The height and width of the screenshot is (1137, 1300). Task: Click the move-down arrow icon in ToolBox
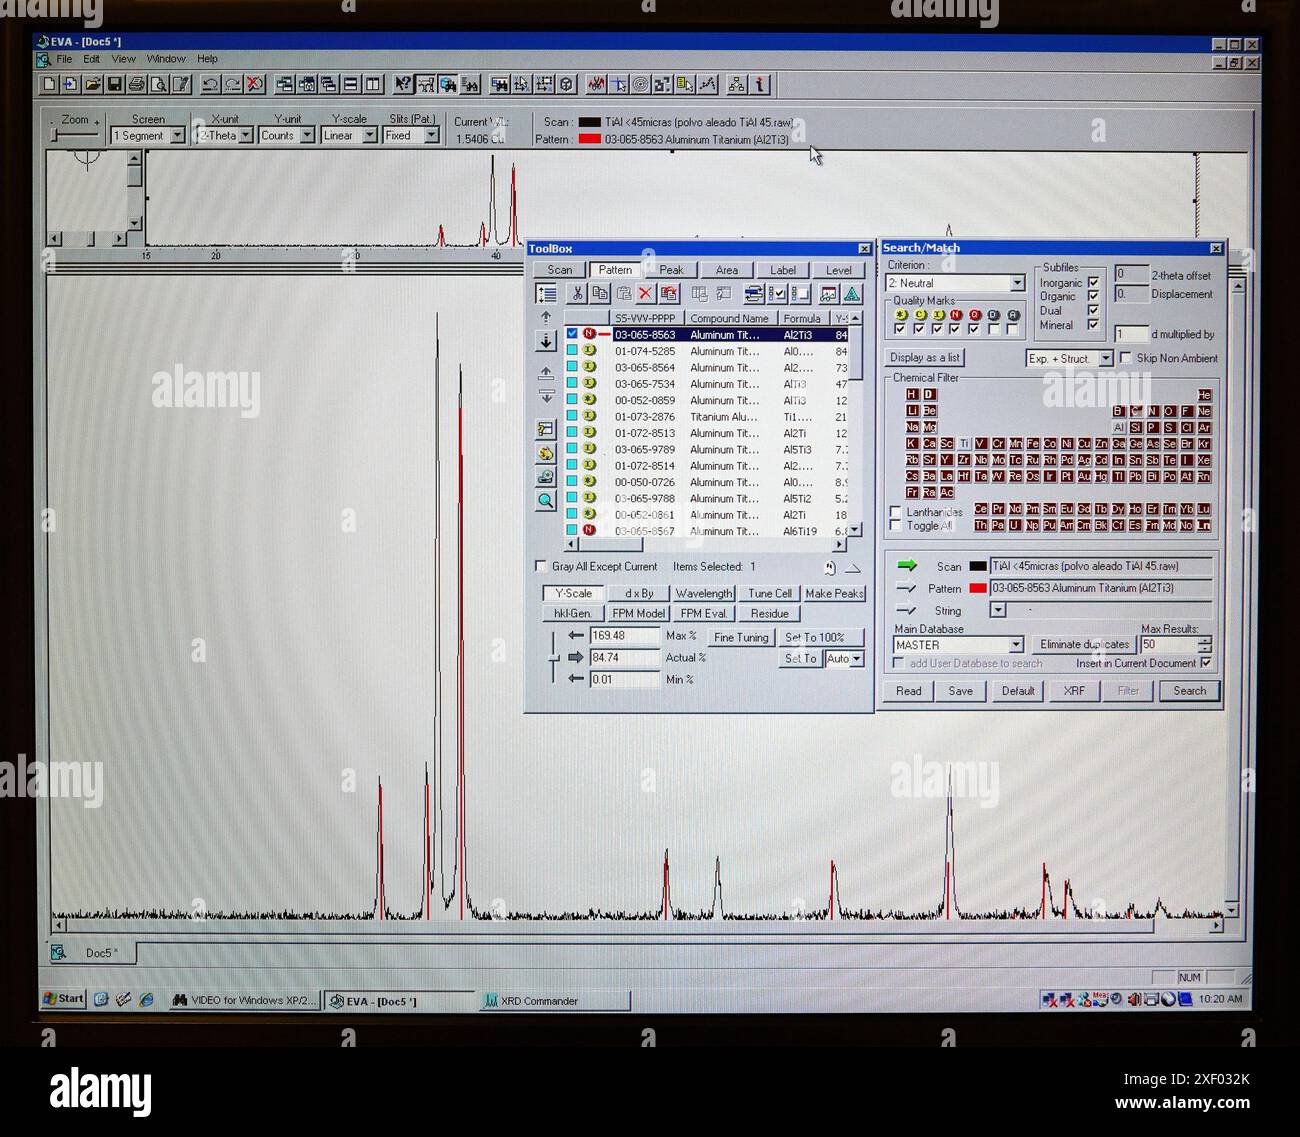(x=546, y=341)
